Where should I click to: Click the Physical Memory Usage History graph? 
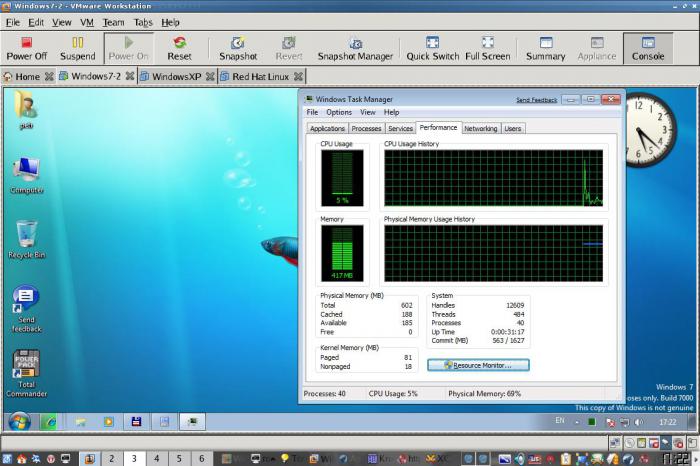pyautogui.click(x=493, y=254)
